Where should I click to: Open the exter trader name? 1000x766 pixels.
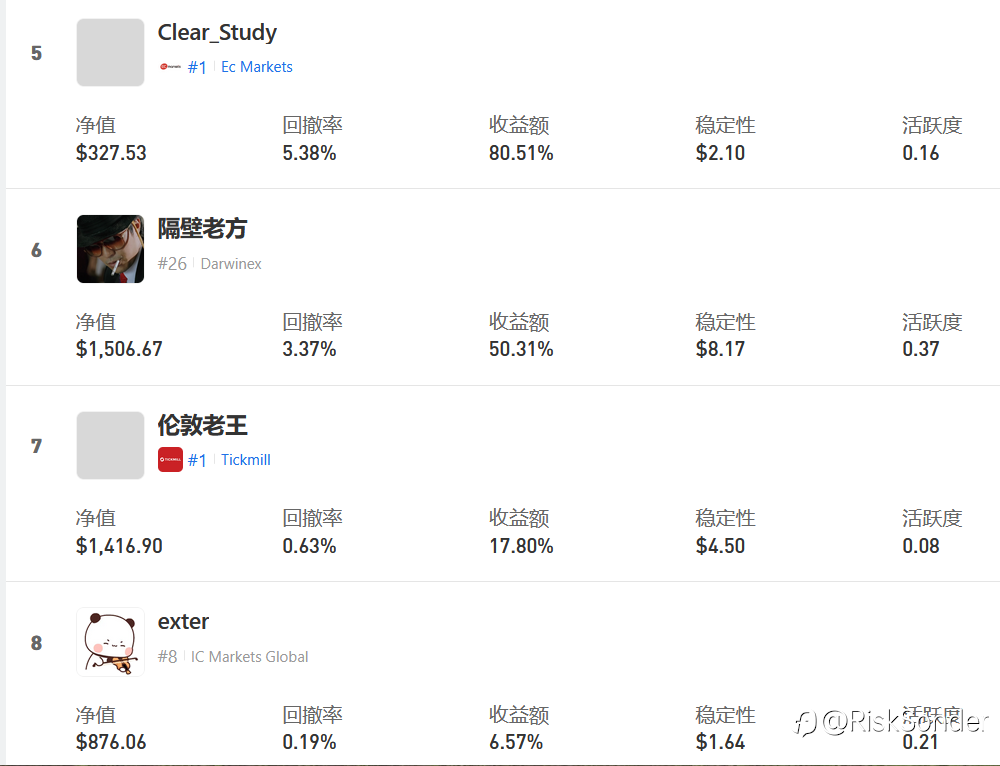tap(183, 621)
